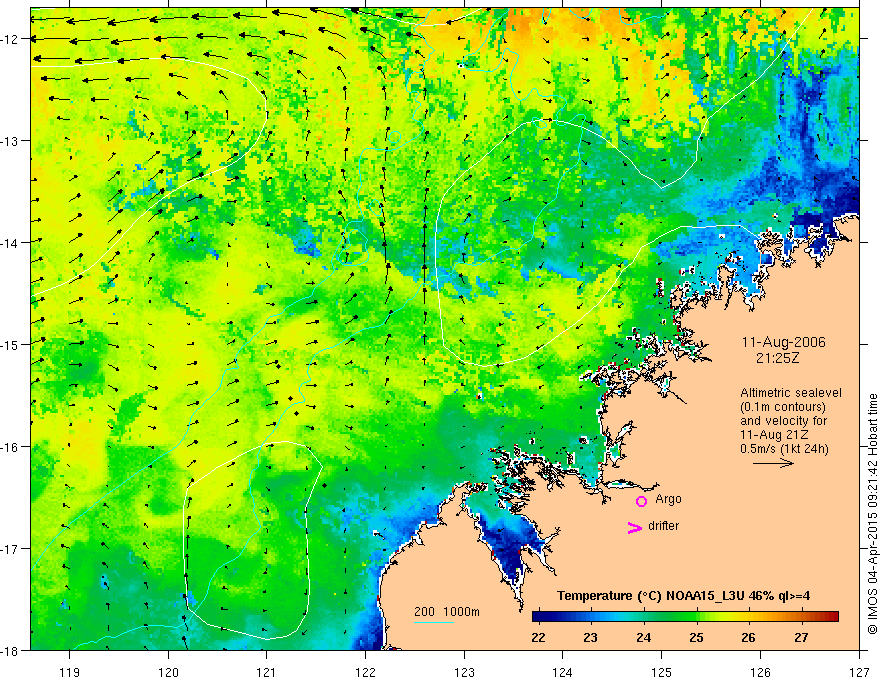This screenshot has width=880, height=680.
Task: Click the longitude axis label '123'
Action: 464,672
